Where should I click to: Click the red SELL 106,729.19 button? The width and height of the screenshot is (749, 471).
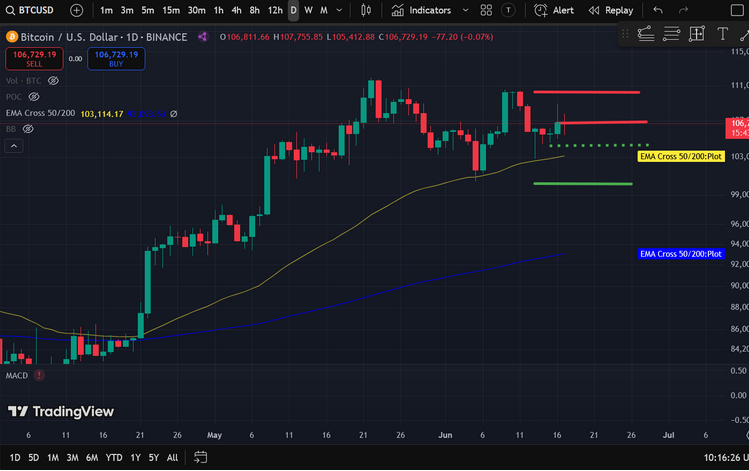pos(34,59)
